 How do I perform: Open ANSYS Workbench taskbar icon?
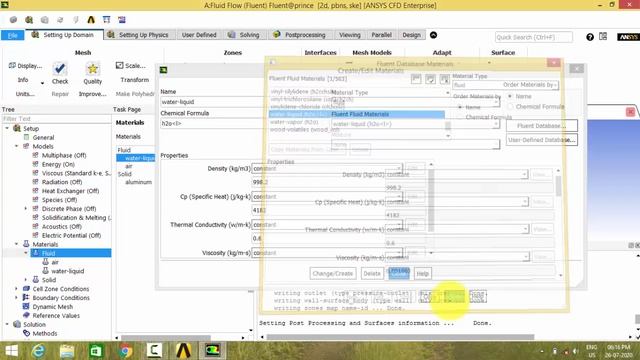[183, 350]
